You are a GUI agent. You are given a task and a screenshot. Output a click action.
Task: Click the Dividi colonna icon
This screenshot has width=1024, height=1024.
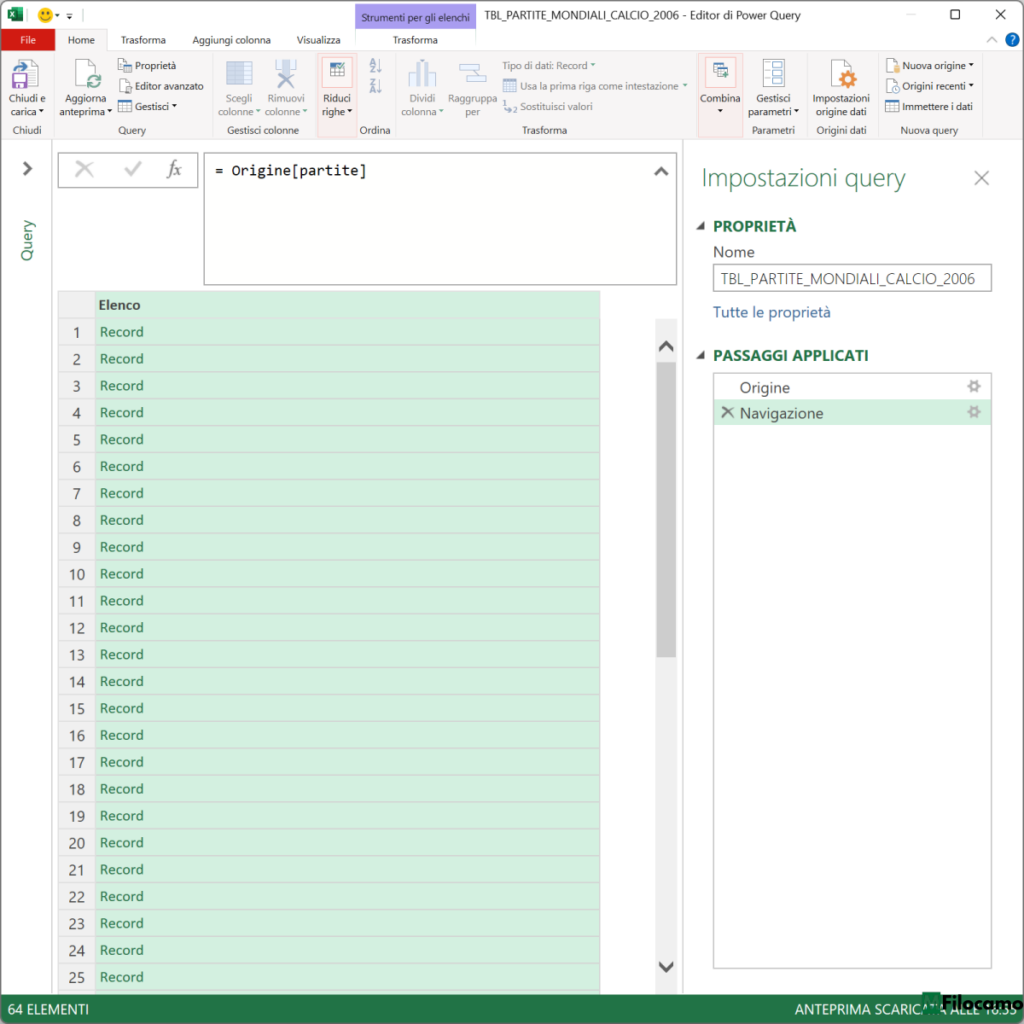pos(422,74)
